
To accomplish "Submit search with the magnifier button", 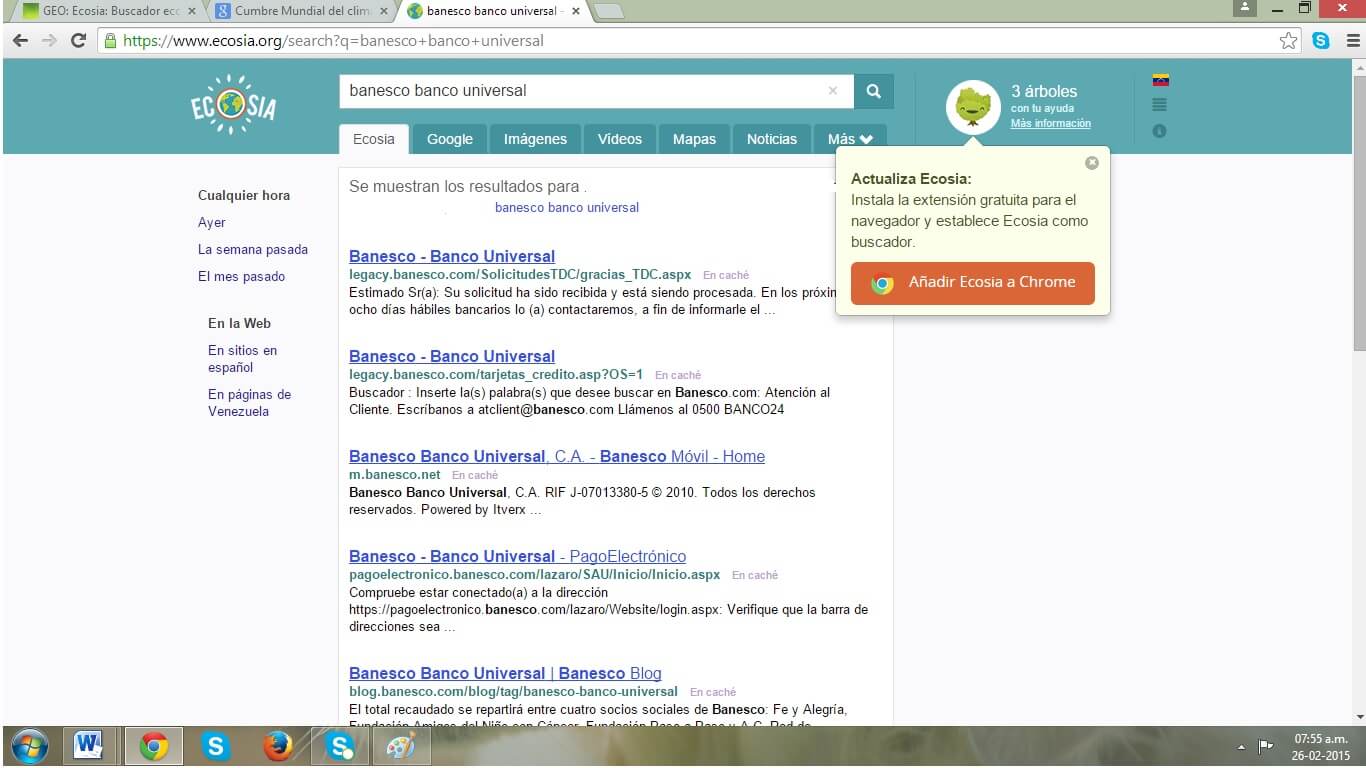I will (x=873, y=91).
